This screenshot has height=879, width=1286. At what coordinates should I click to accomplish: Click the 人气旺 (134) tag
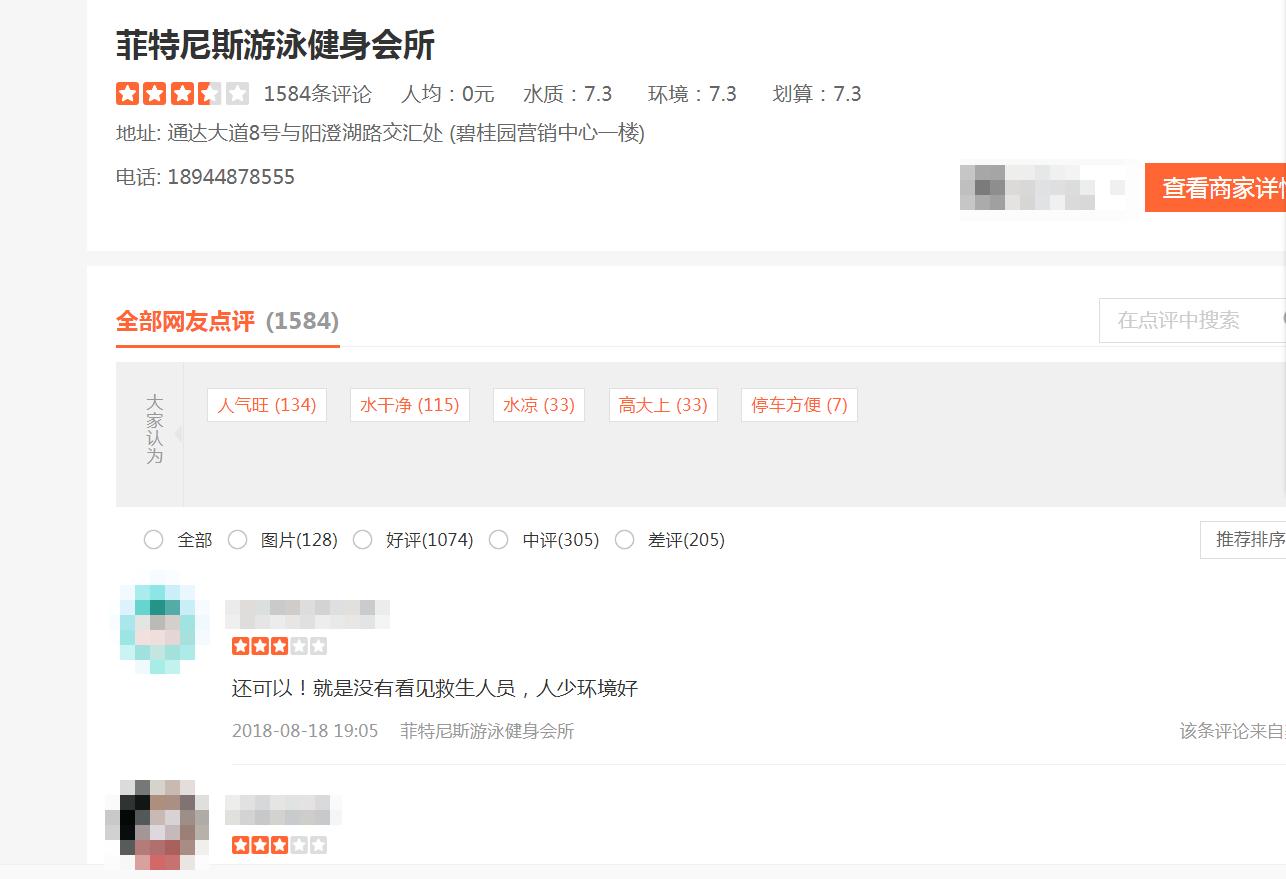click(266, 405)
